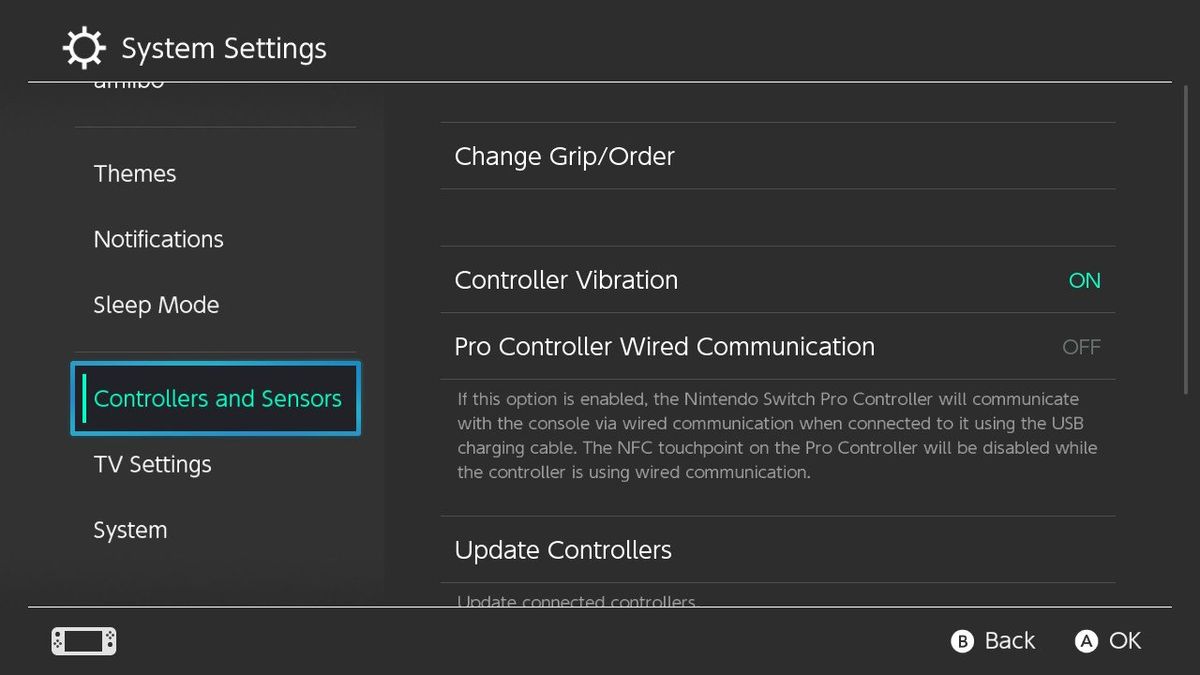The width and height of the screenshot is (1200, 675).
Task: Click the green ON vibration indicator
Action: click(x=1083, y=280)
